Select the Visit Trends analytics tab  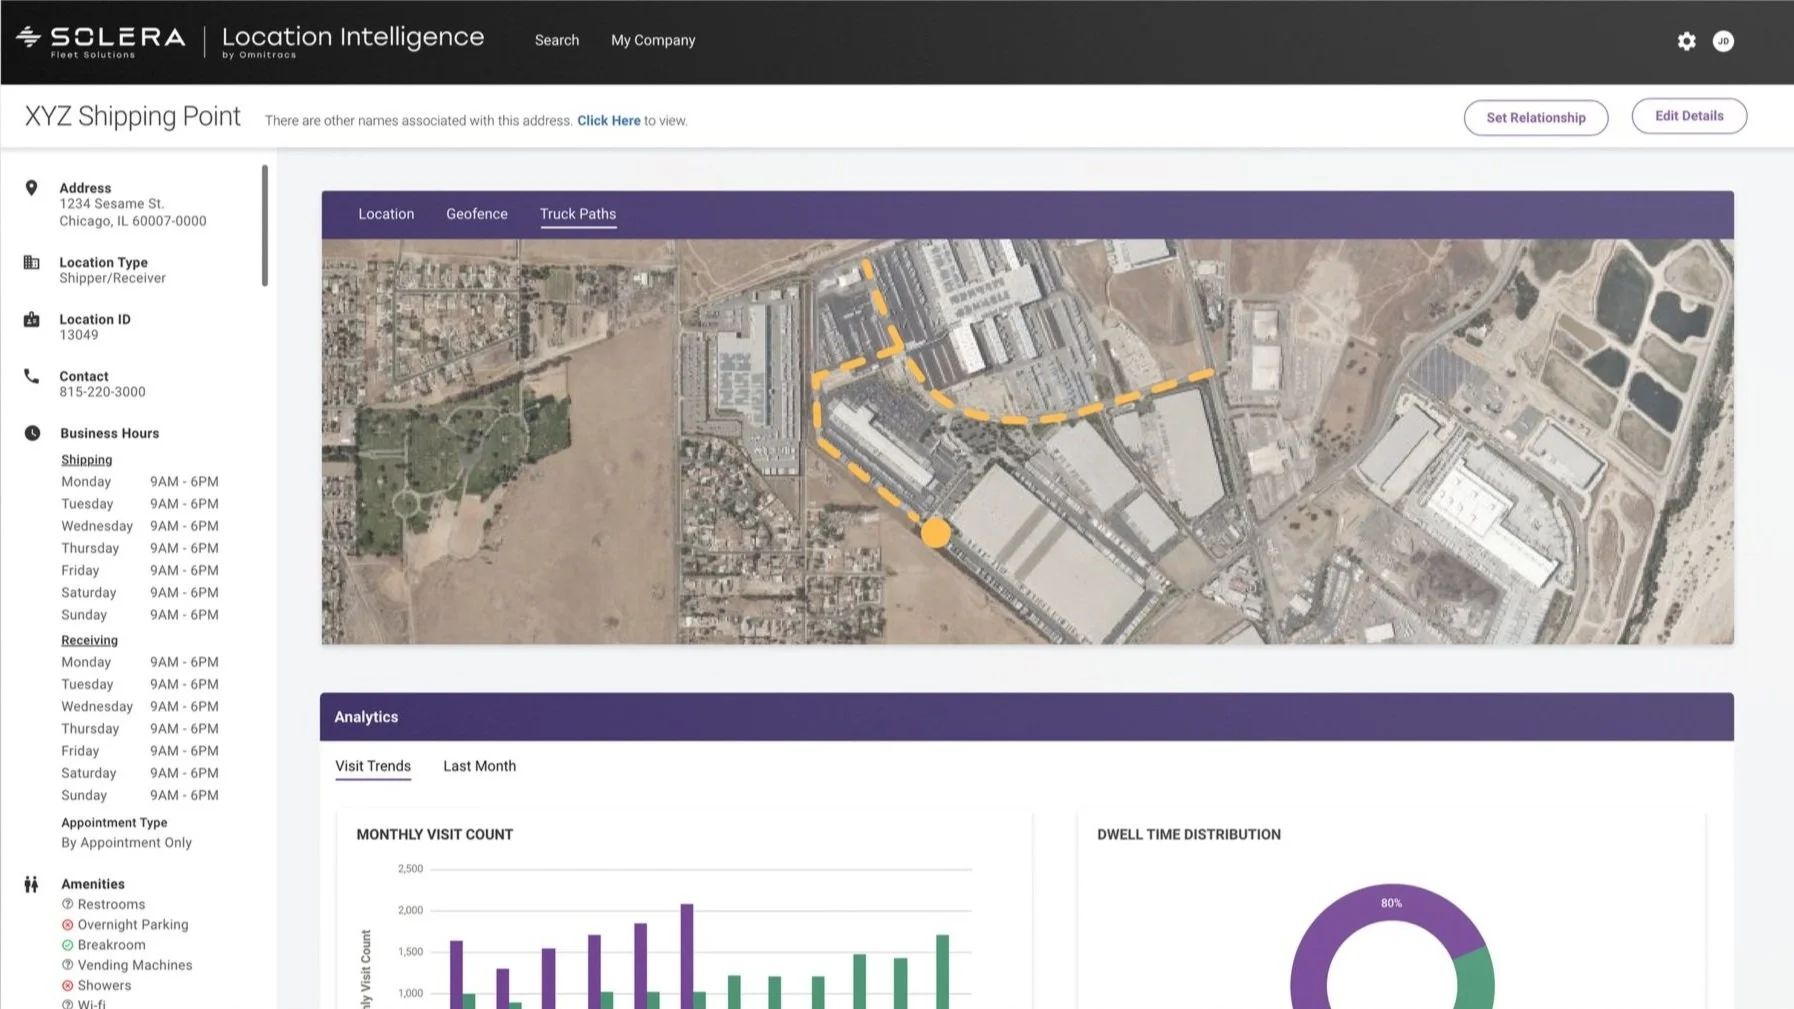tap(373, 766)
